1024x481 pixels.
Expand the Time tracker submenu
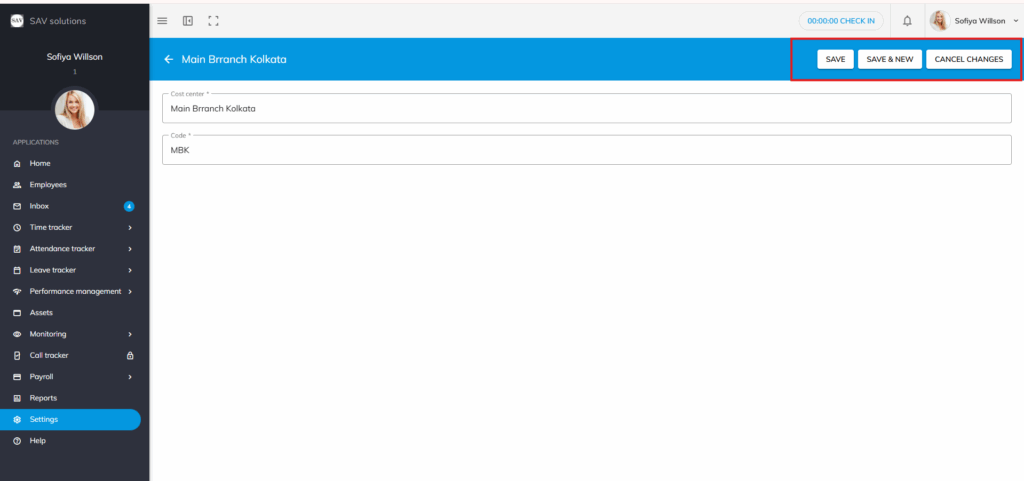[x=130, y=228]
